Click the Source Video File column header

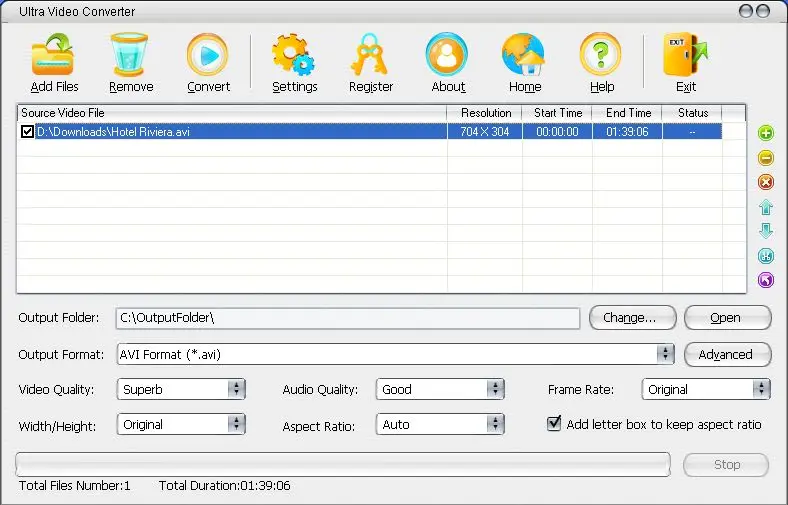point(232,113)
